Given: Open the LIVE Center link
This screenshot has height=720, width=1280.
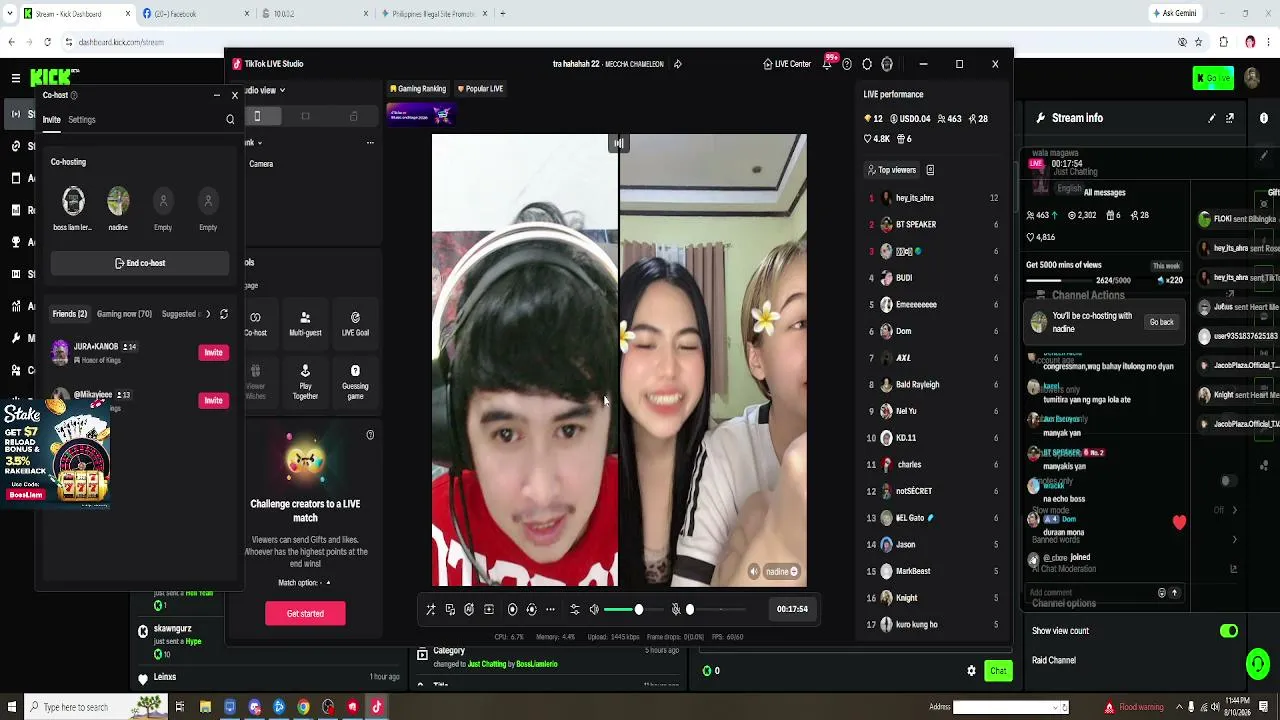Looking at the screenshot, I should click(787, 64).
